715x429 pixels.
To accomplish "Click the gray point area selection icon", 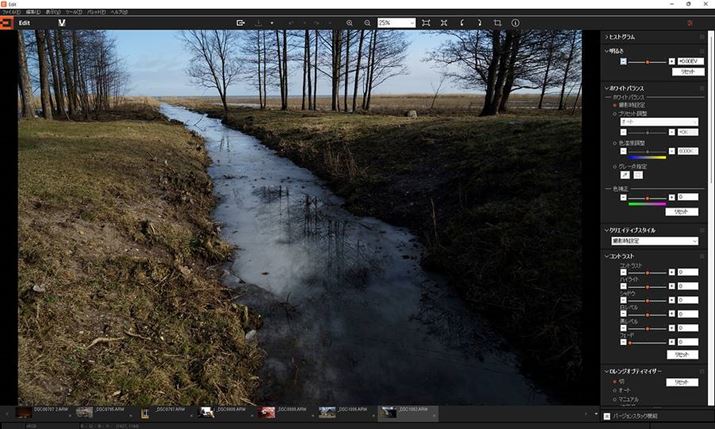I will (x=638, y=175).
